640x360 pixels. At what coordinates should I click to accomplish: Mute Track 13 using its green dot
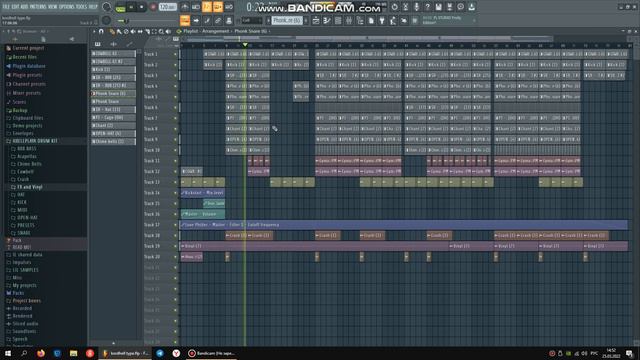pos(176,182)
